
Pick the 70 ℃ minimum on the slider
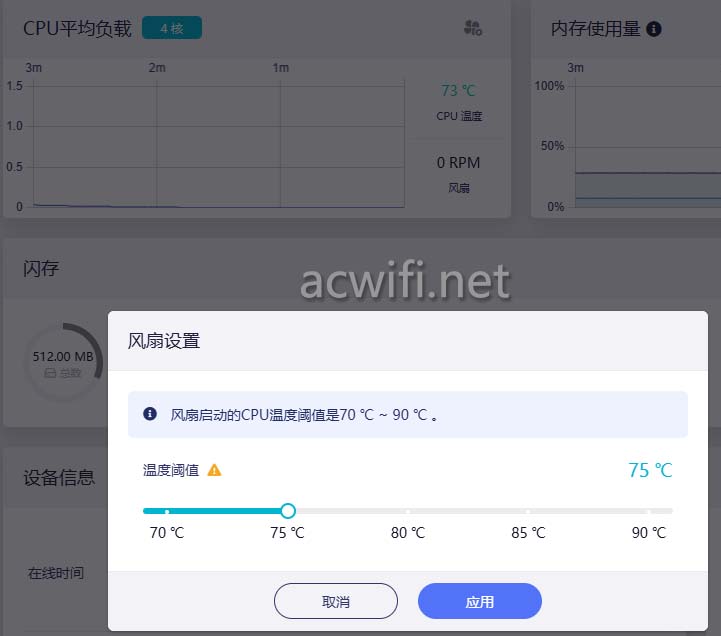pos(167,511)
